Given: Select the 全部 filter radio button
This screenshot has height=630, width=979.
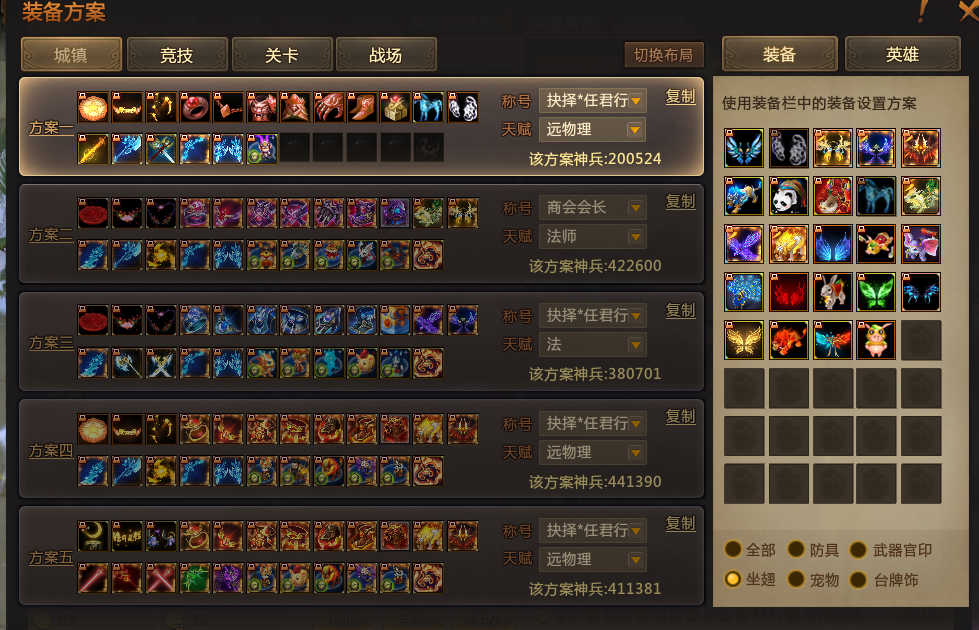Looking at the screenshot, I should (732, 549).
